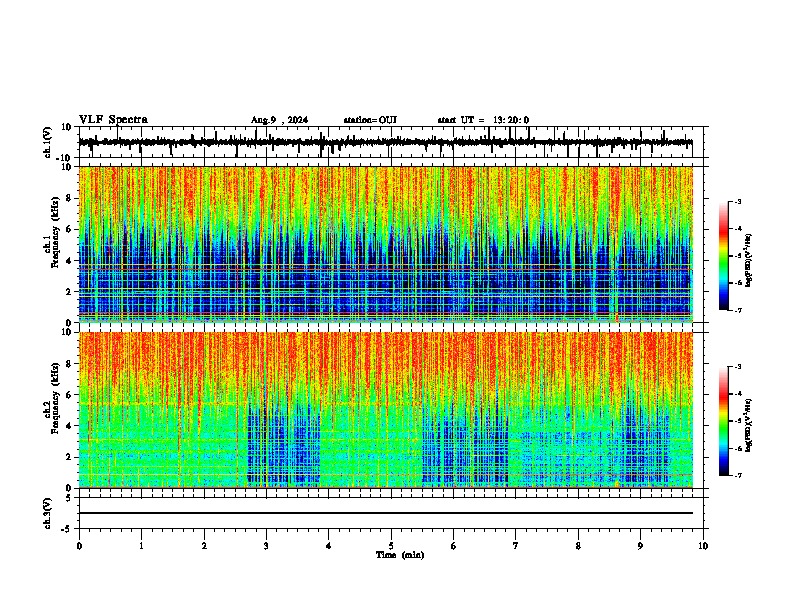Click time axis tick label "3"
Image resolution: width=792 pixels, height=612 pixels.
point(266,546)
